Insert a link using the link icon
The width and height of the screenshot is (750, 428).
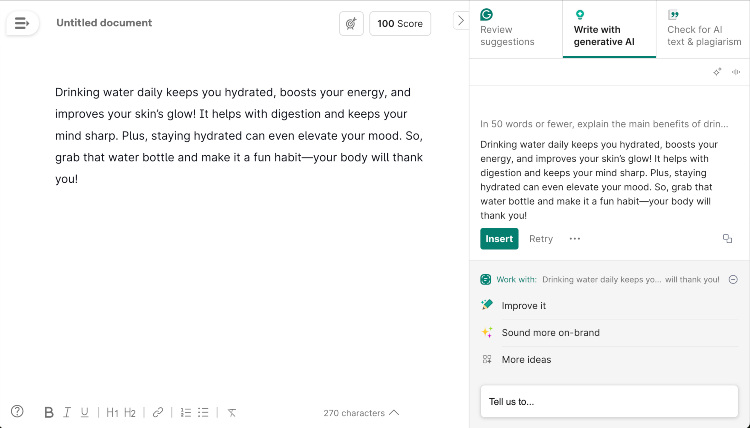158,412
